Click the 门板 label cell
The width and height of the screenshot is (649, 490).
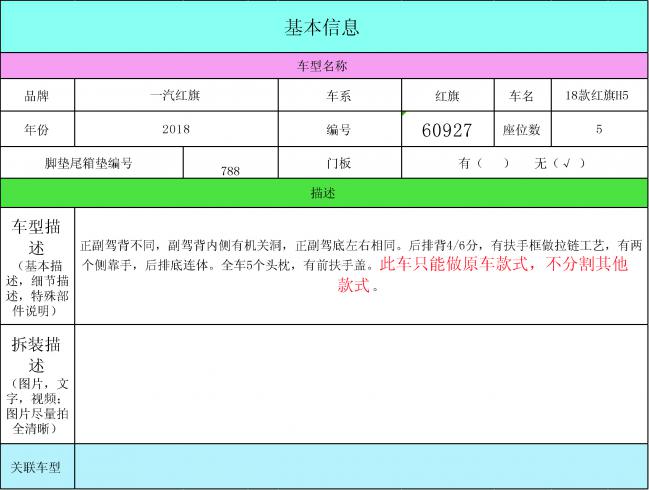[x=340, y=163]
